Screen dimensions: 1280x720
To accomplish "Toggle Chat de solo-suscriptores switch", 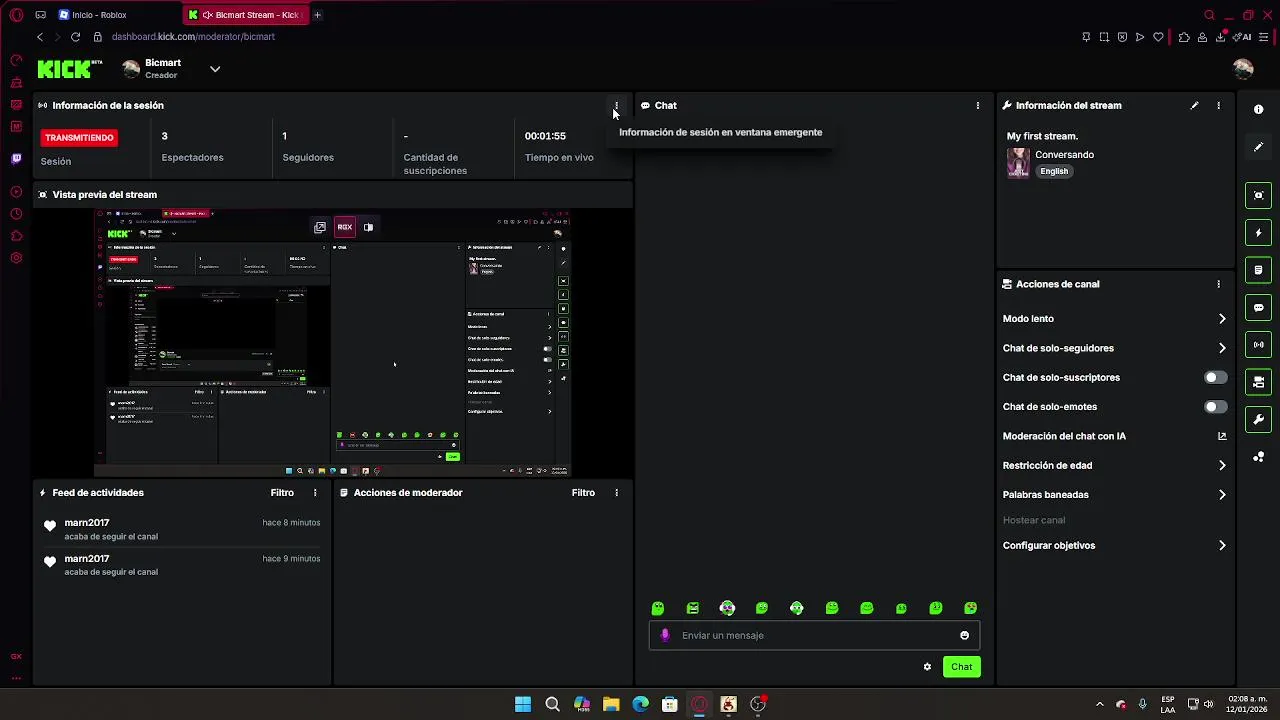I will click(x=1215, y=377).
